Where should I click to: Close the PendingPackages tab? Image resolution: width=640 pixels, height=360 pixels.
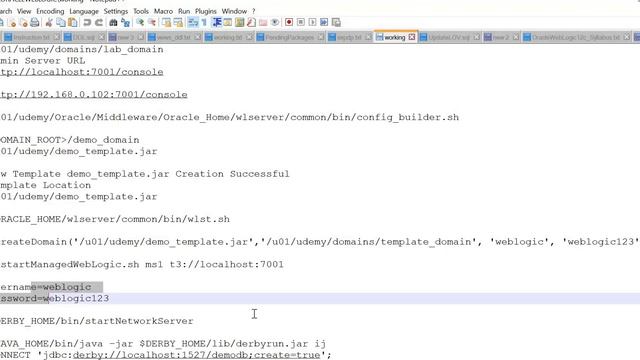point(321,37)
